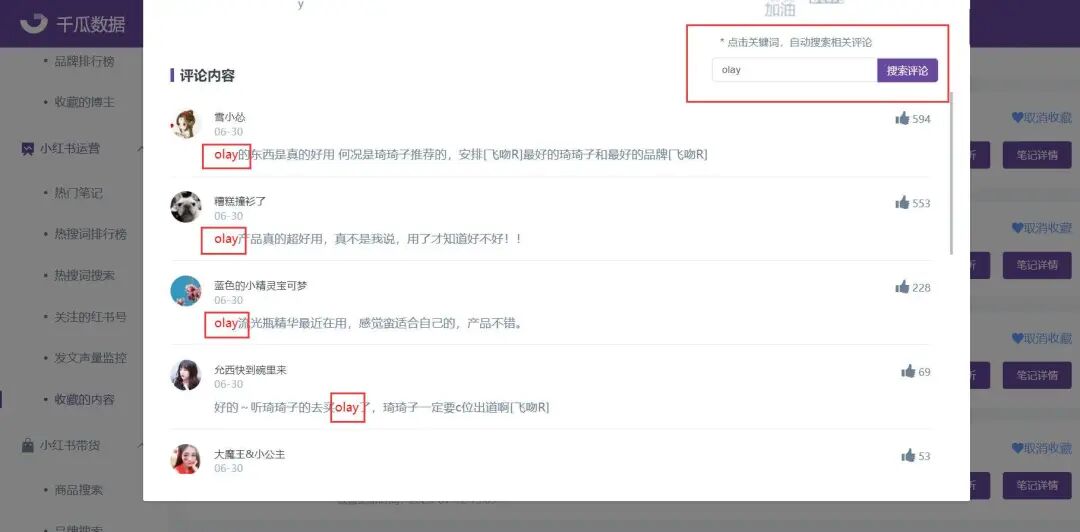Click the 小红书带货 shopping bag icon
This screenshot has width=1080, height=532.
point(28,446)
